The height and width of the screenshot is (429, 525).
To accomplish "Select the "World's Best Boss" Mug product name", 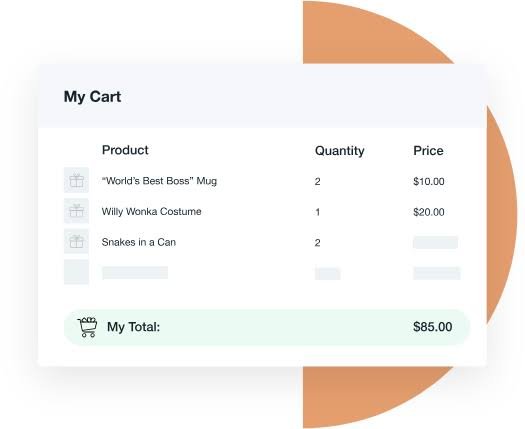I will point(159,181).
